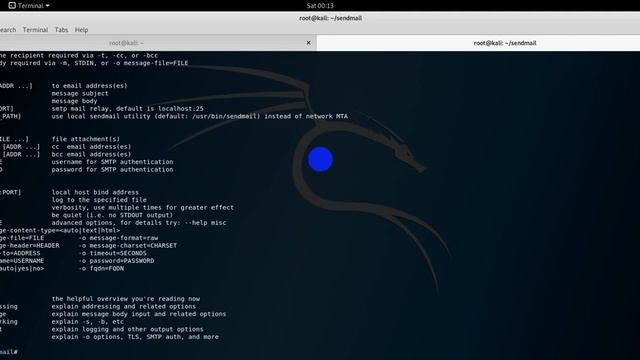Click the 'required via -m, STDIN' line
Viewport: 640px width, 360px height.
pyautogui.click(x=94, y=63)
